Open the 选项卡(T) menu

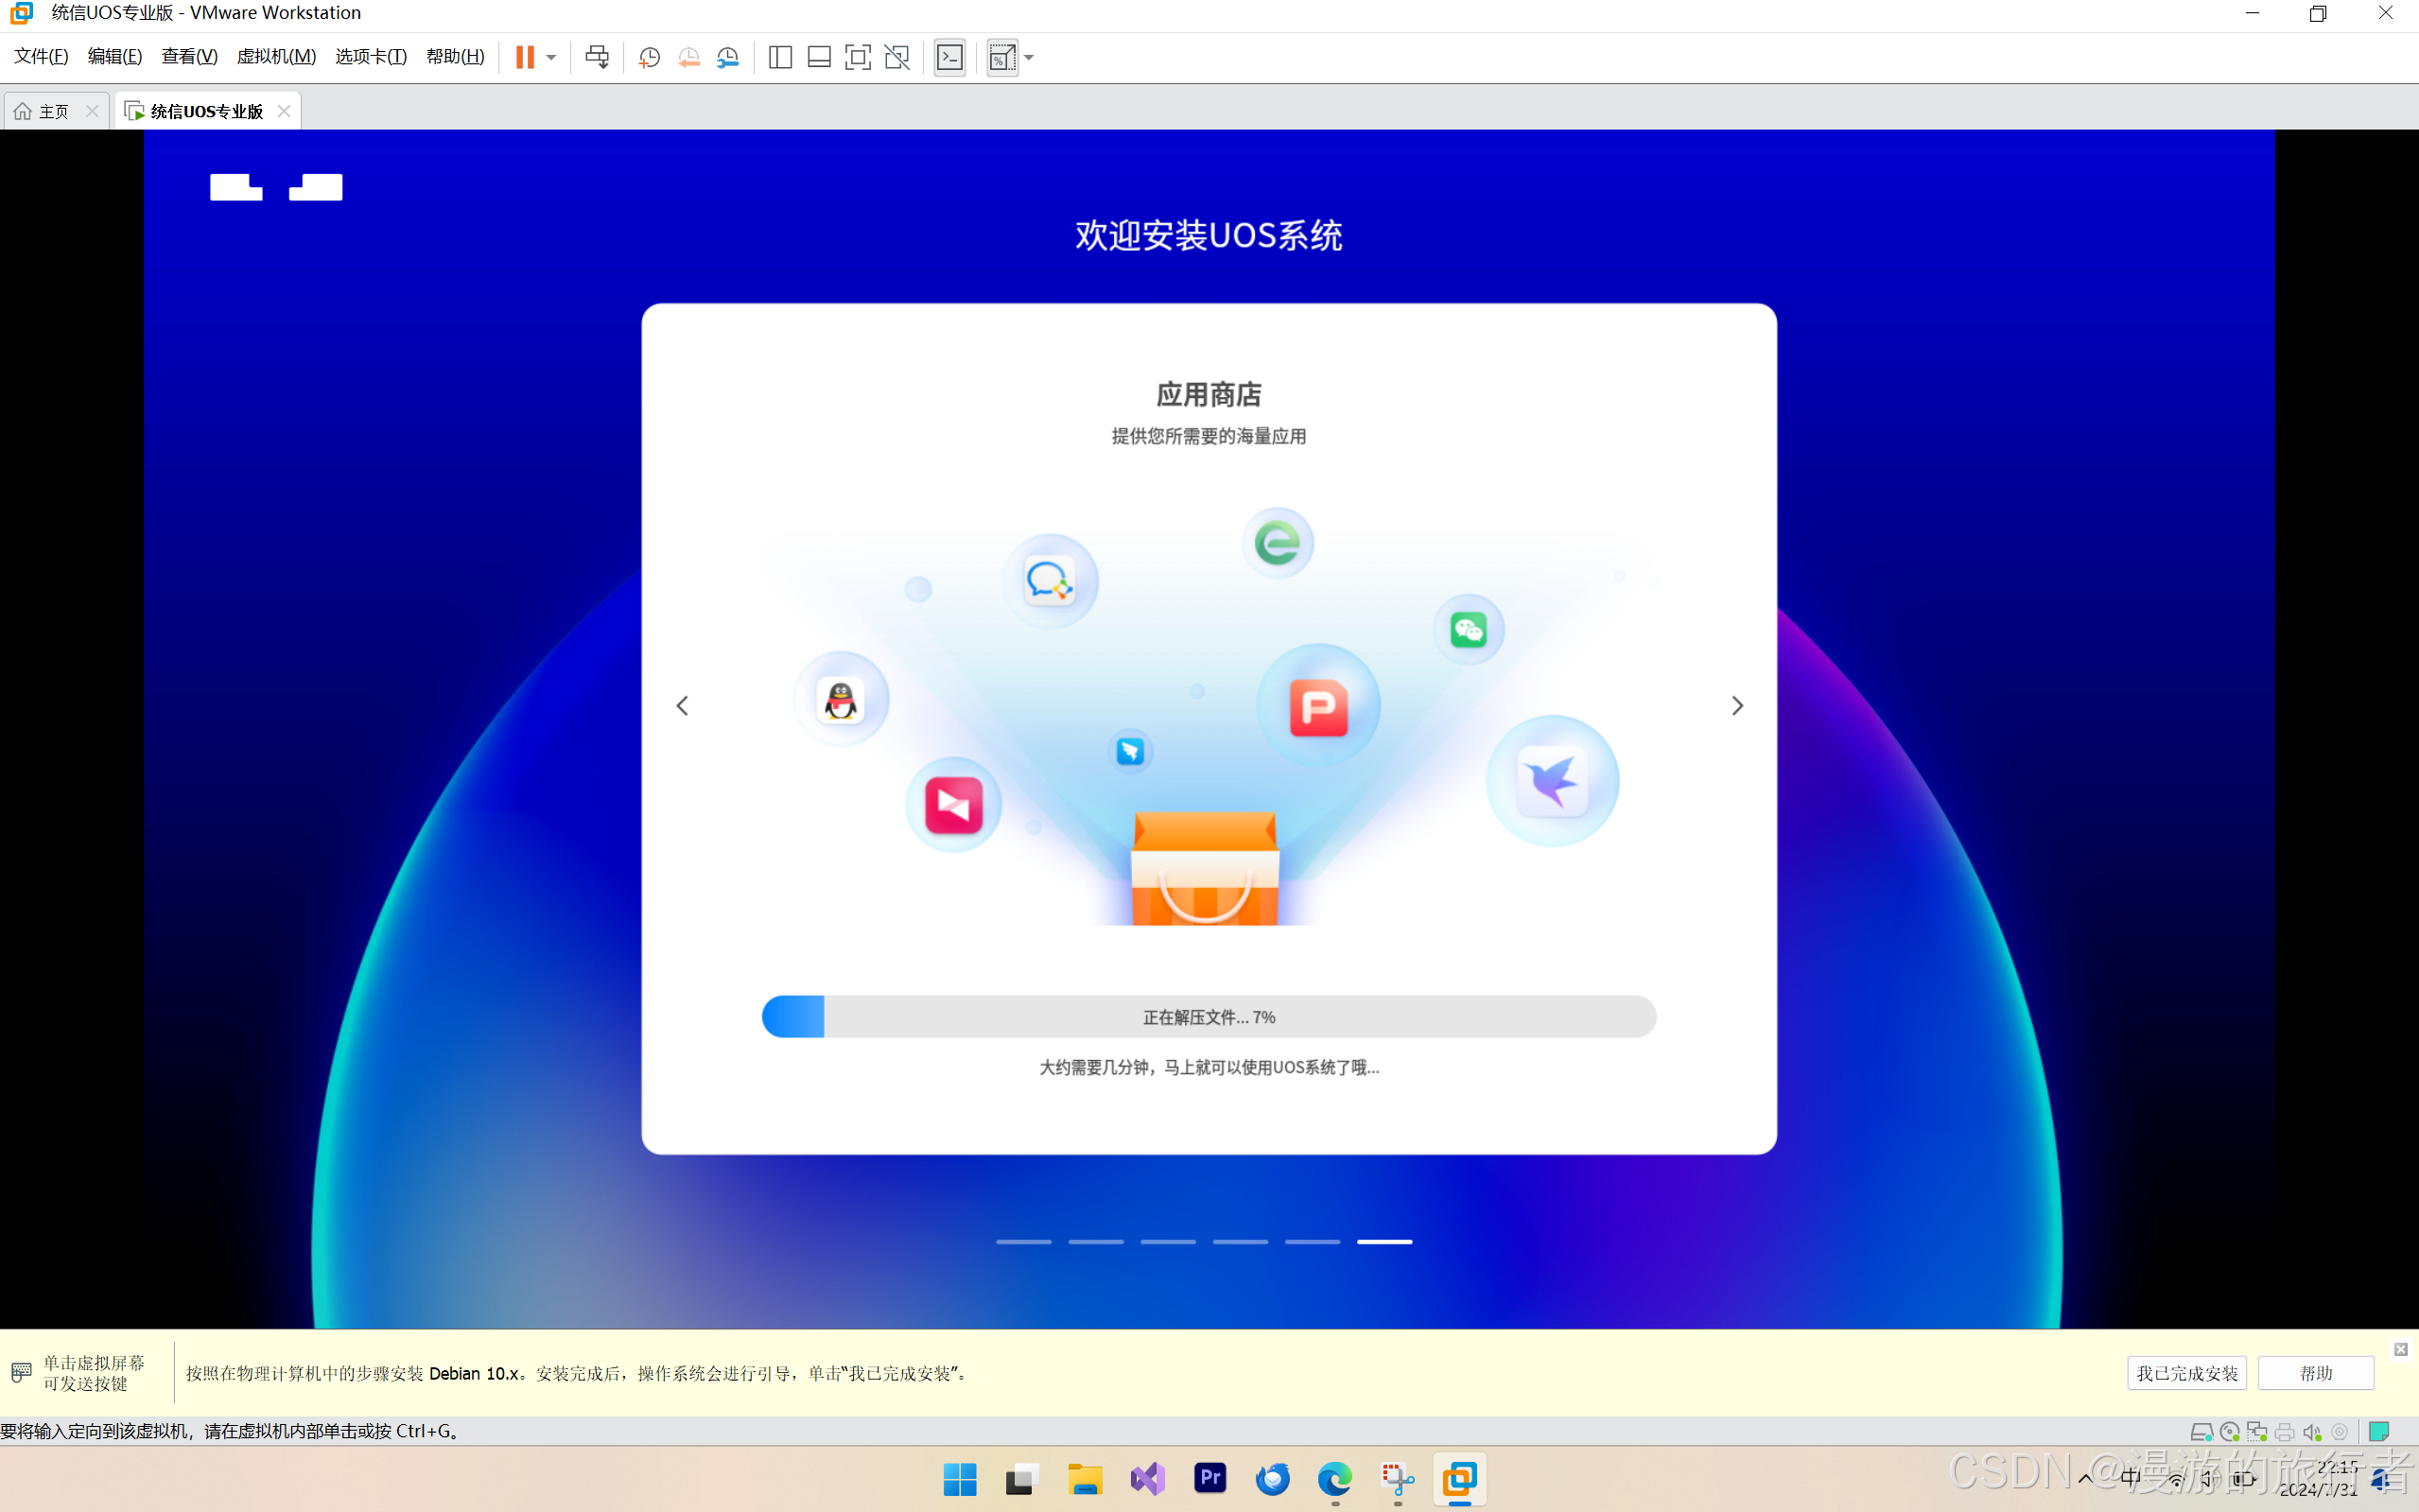click(371, 57)
